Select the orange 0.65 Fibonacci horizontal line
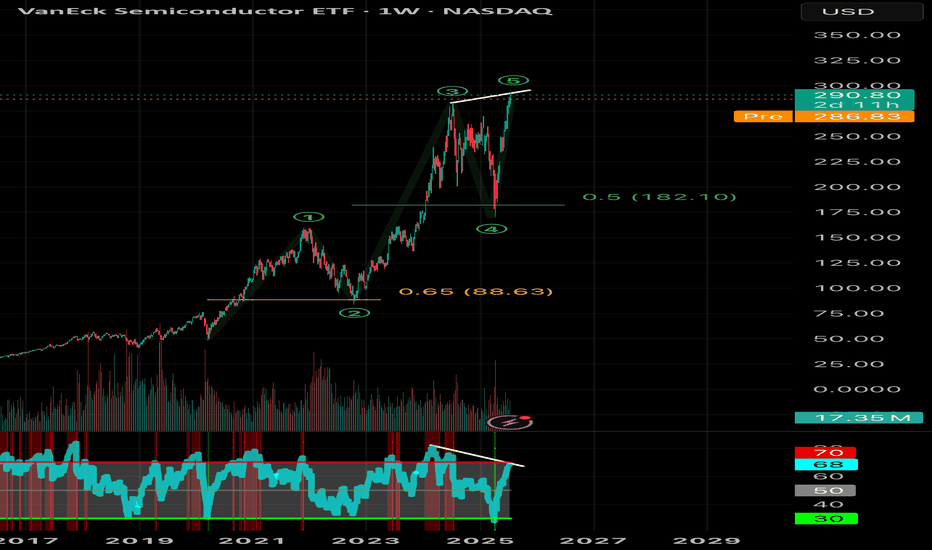 pyautogui.click(x=294, y=300)
